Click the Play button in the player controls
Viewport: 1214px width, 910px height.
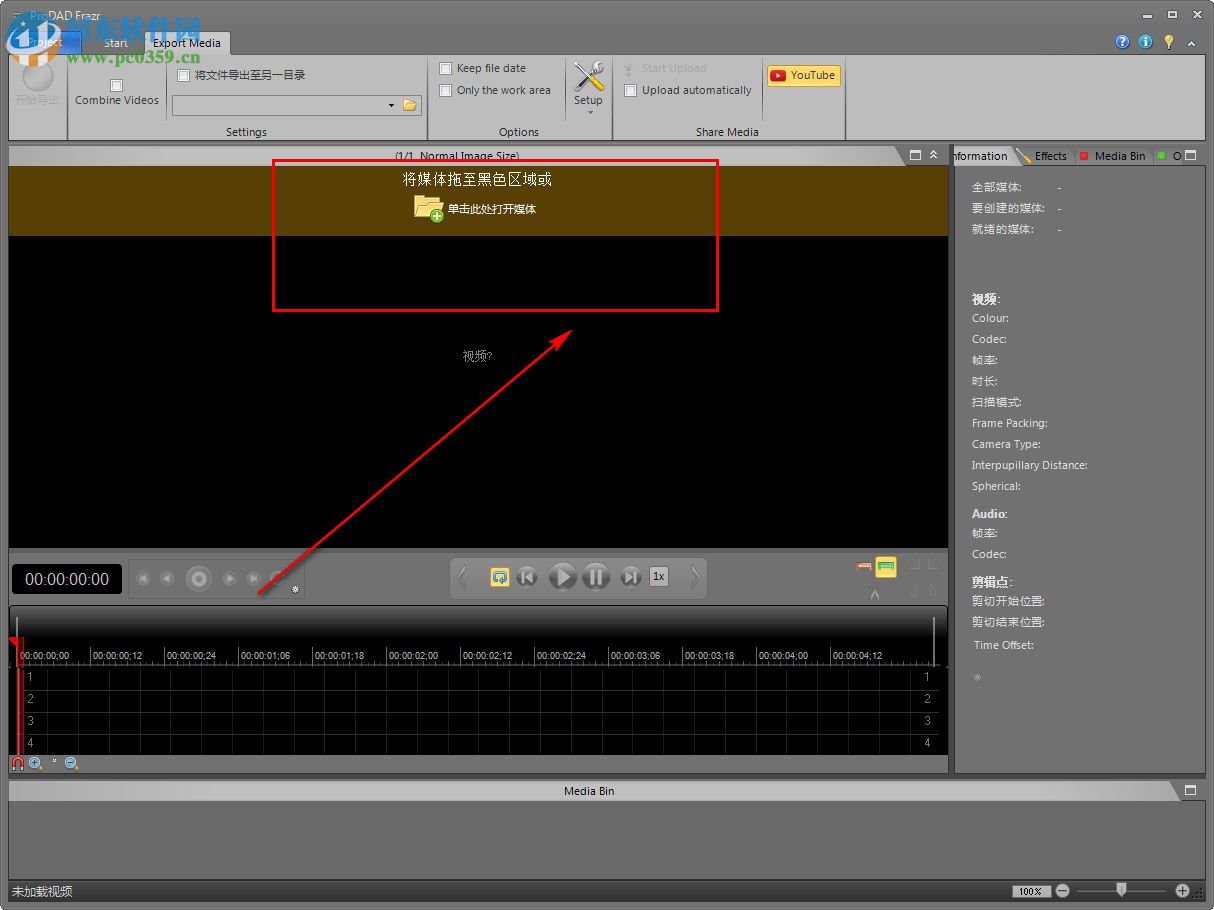coord(563,577)
